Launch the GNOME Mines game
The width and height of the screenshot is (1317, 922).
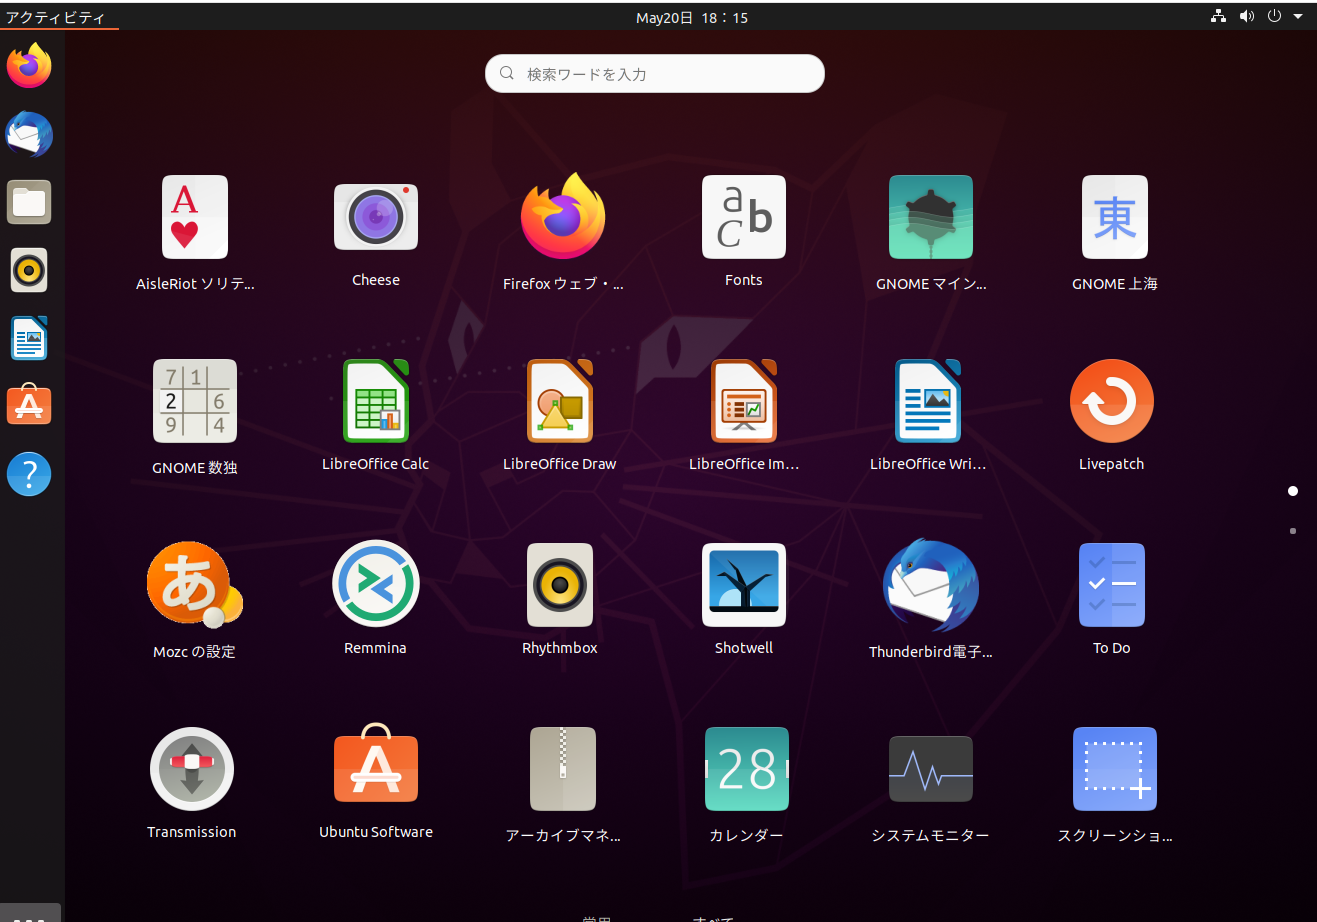931,217
